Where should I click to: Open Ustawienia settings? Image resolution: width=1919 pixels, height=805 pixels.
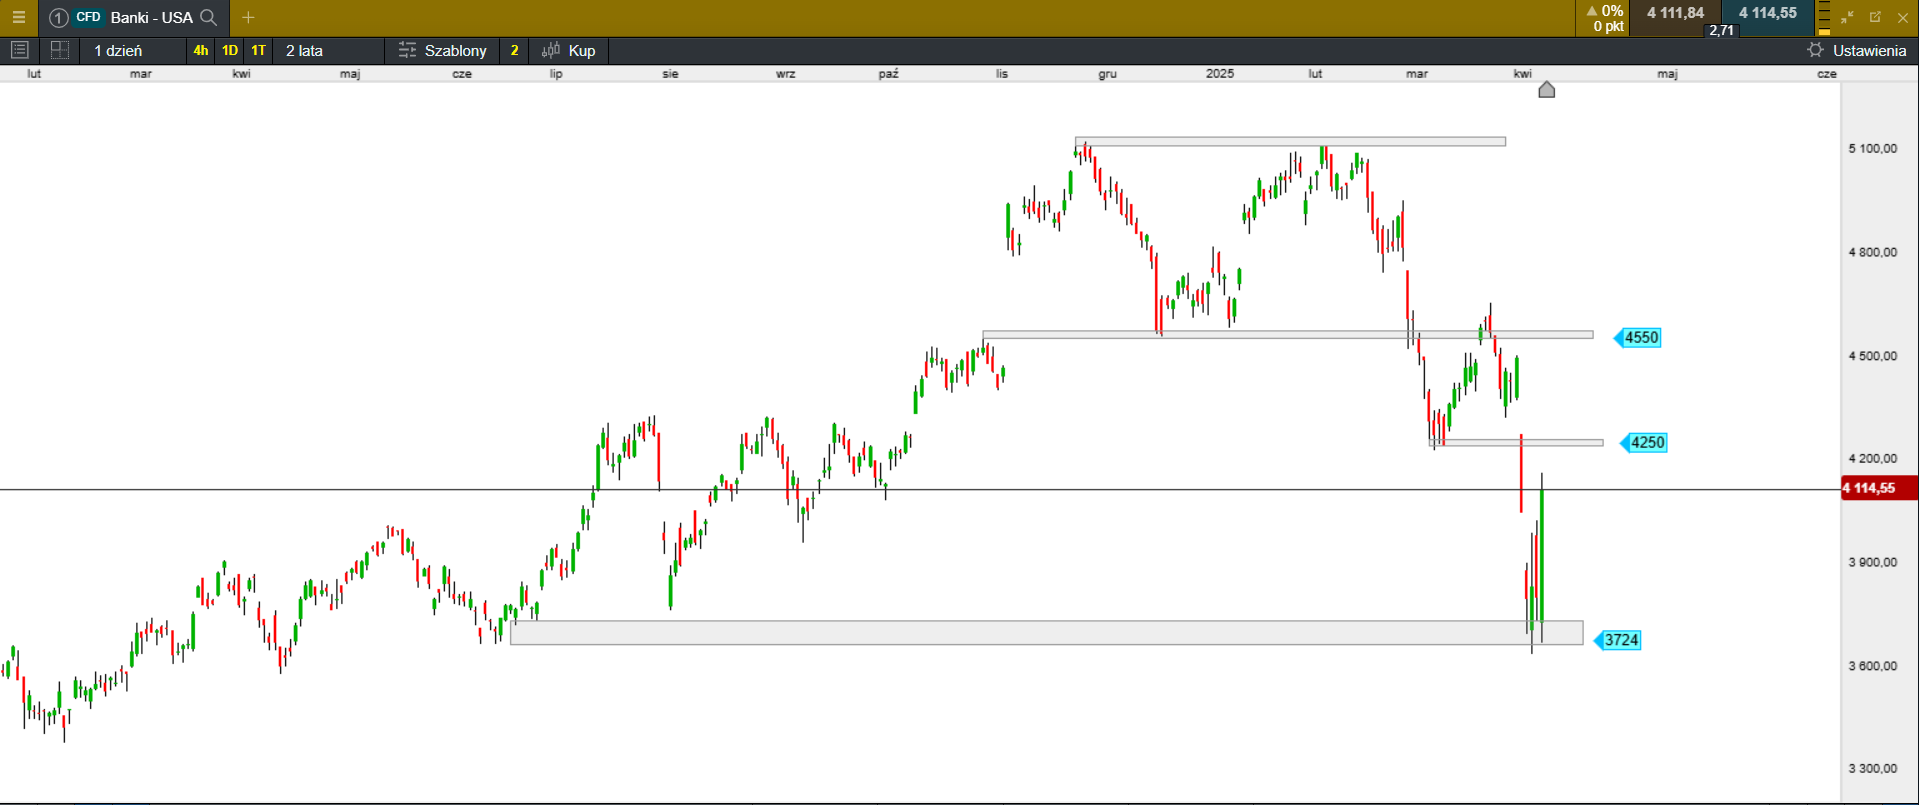[1856, 50]
